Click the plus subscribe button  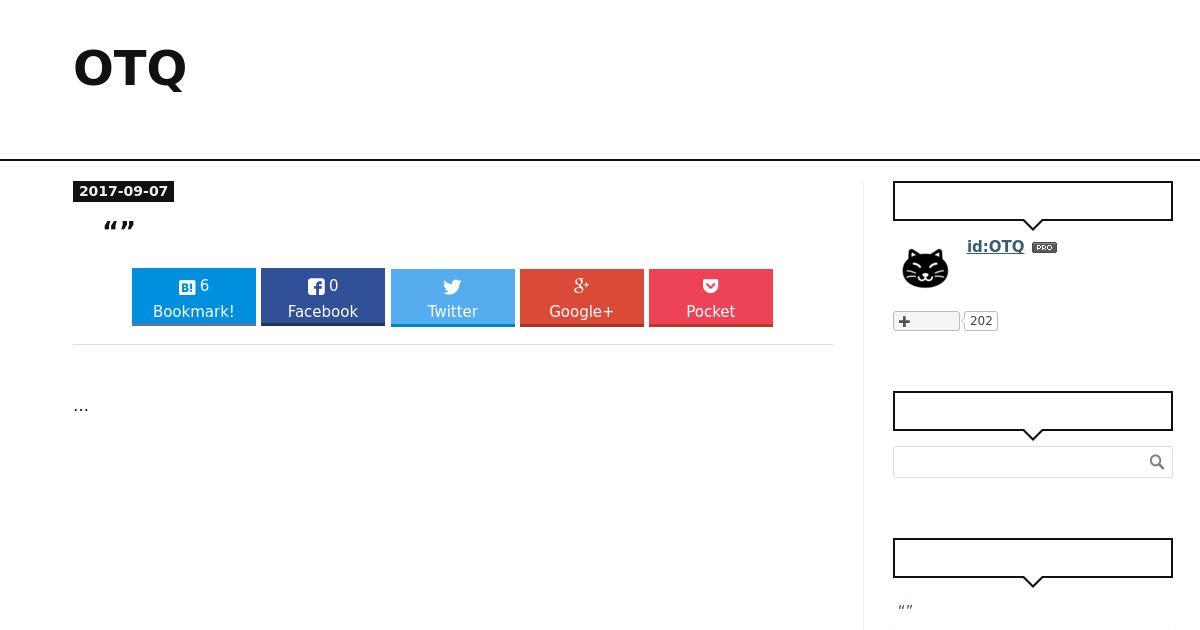(x=926, y=321)
